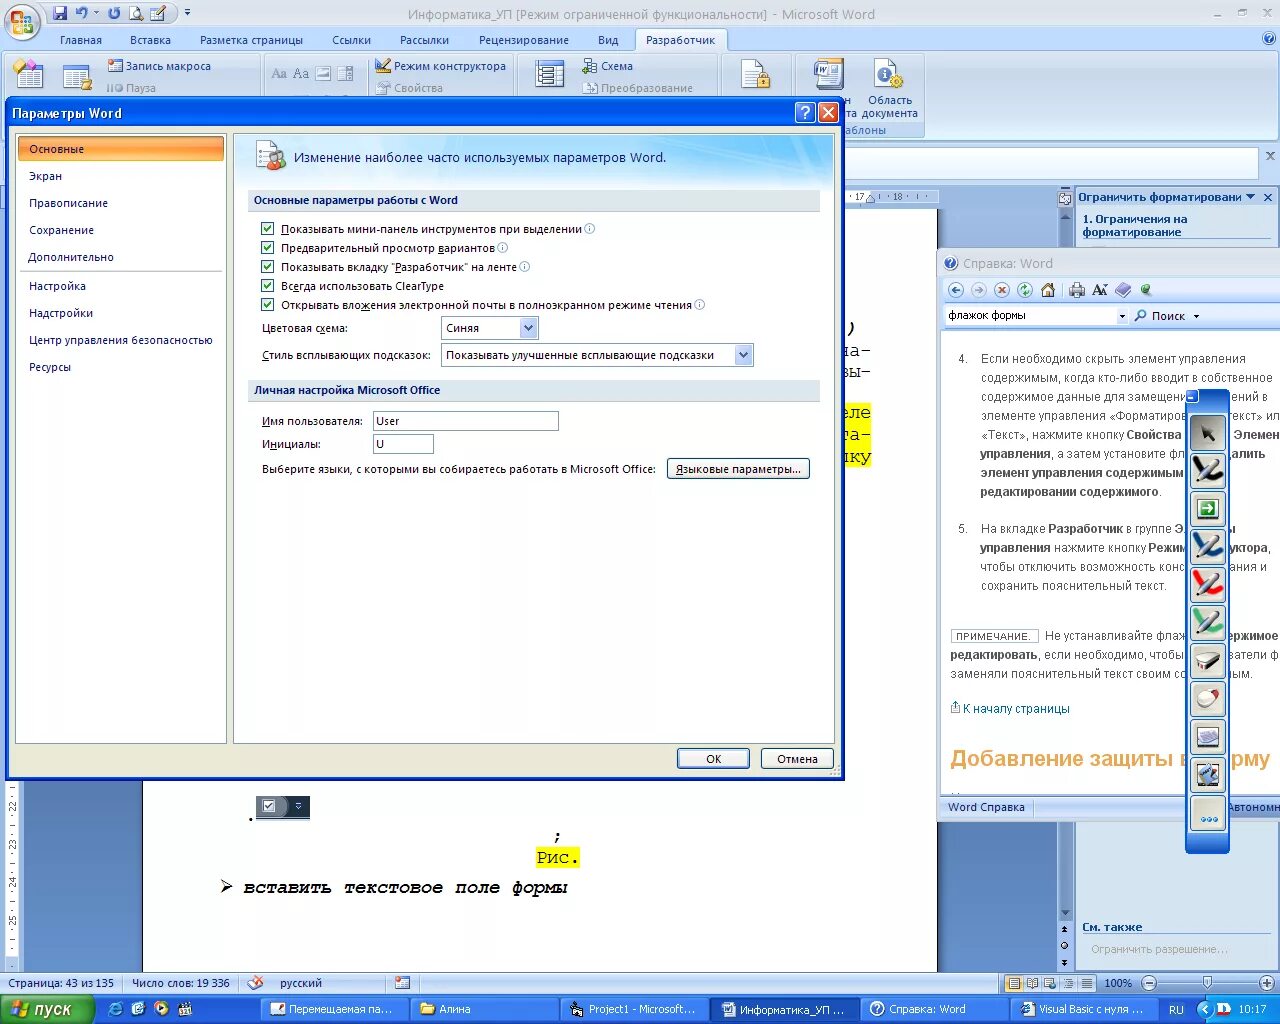Open Цветовая схема dropdown
Viewport: 1280px width, 1024px height.
[529, 328]
